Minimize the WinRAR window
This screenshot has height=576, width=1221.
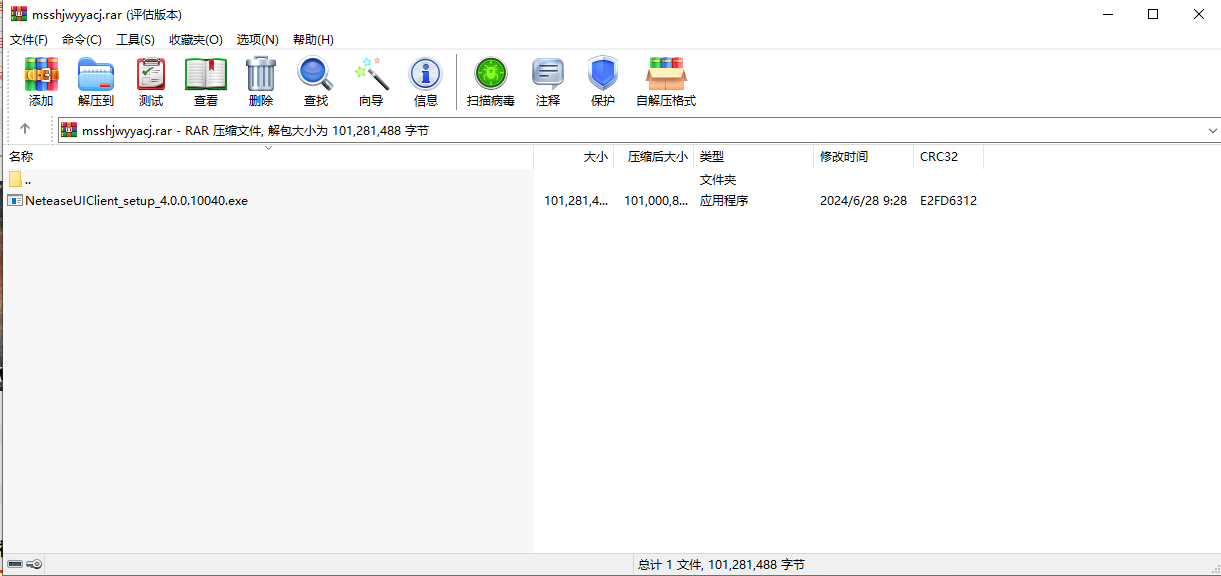[x=1107, y=14]
